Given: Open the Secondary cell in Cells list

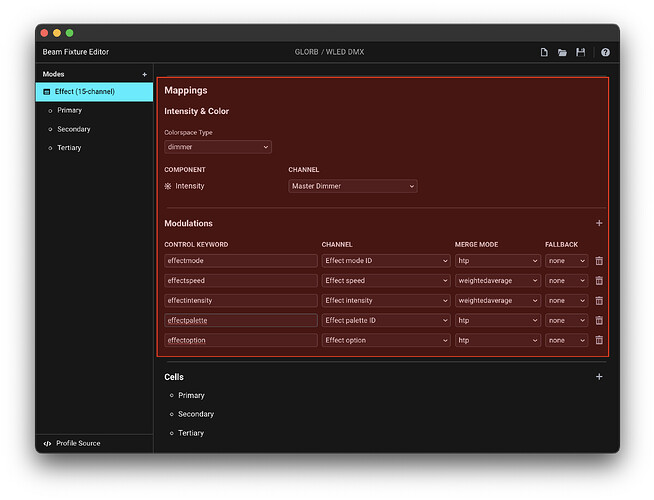Looking at the screenshot, I should click(x=196, y=414).
